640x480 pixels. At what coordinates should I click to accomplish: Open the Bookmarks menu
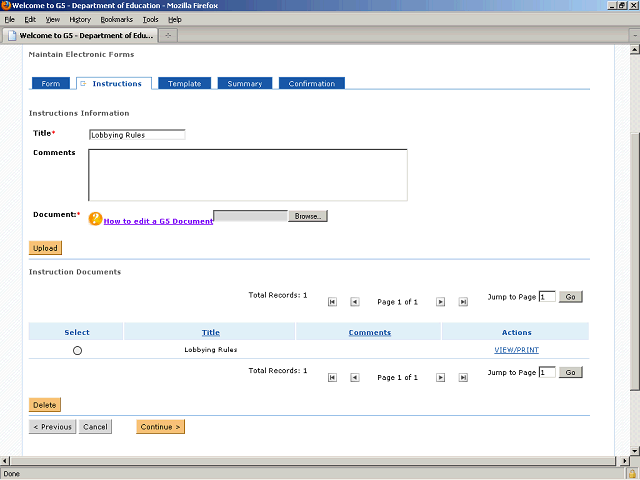tap(117, 20)
